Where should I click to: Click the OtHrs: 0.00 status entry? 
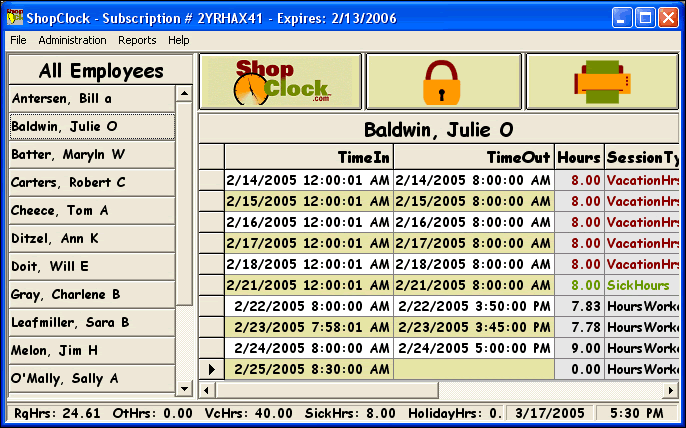[x=153, y=413]
